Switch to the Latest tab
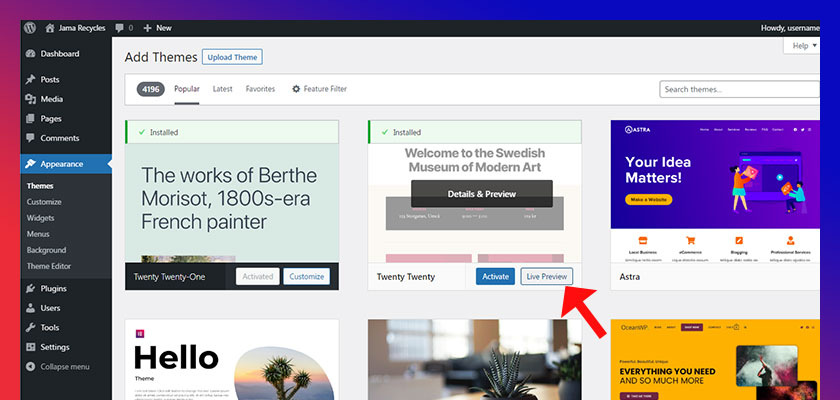This screenshot has width=840, height=400. 222,89
